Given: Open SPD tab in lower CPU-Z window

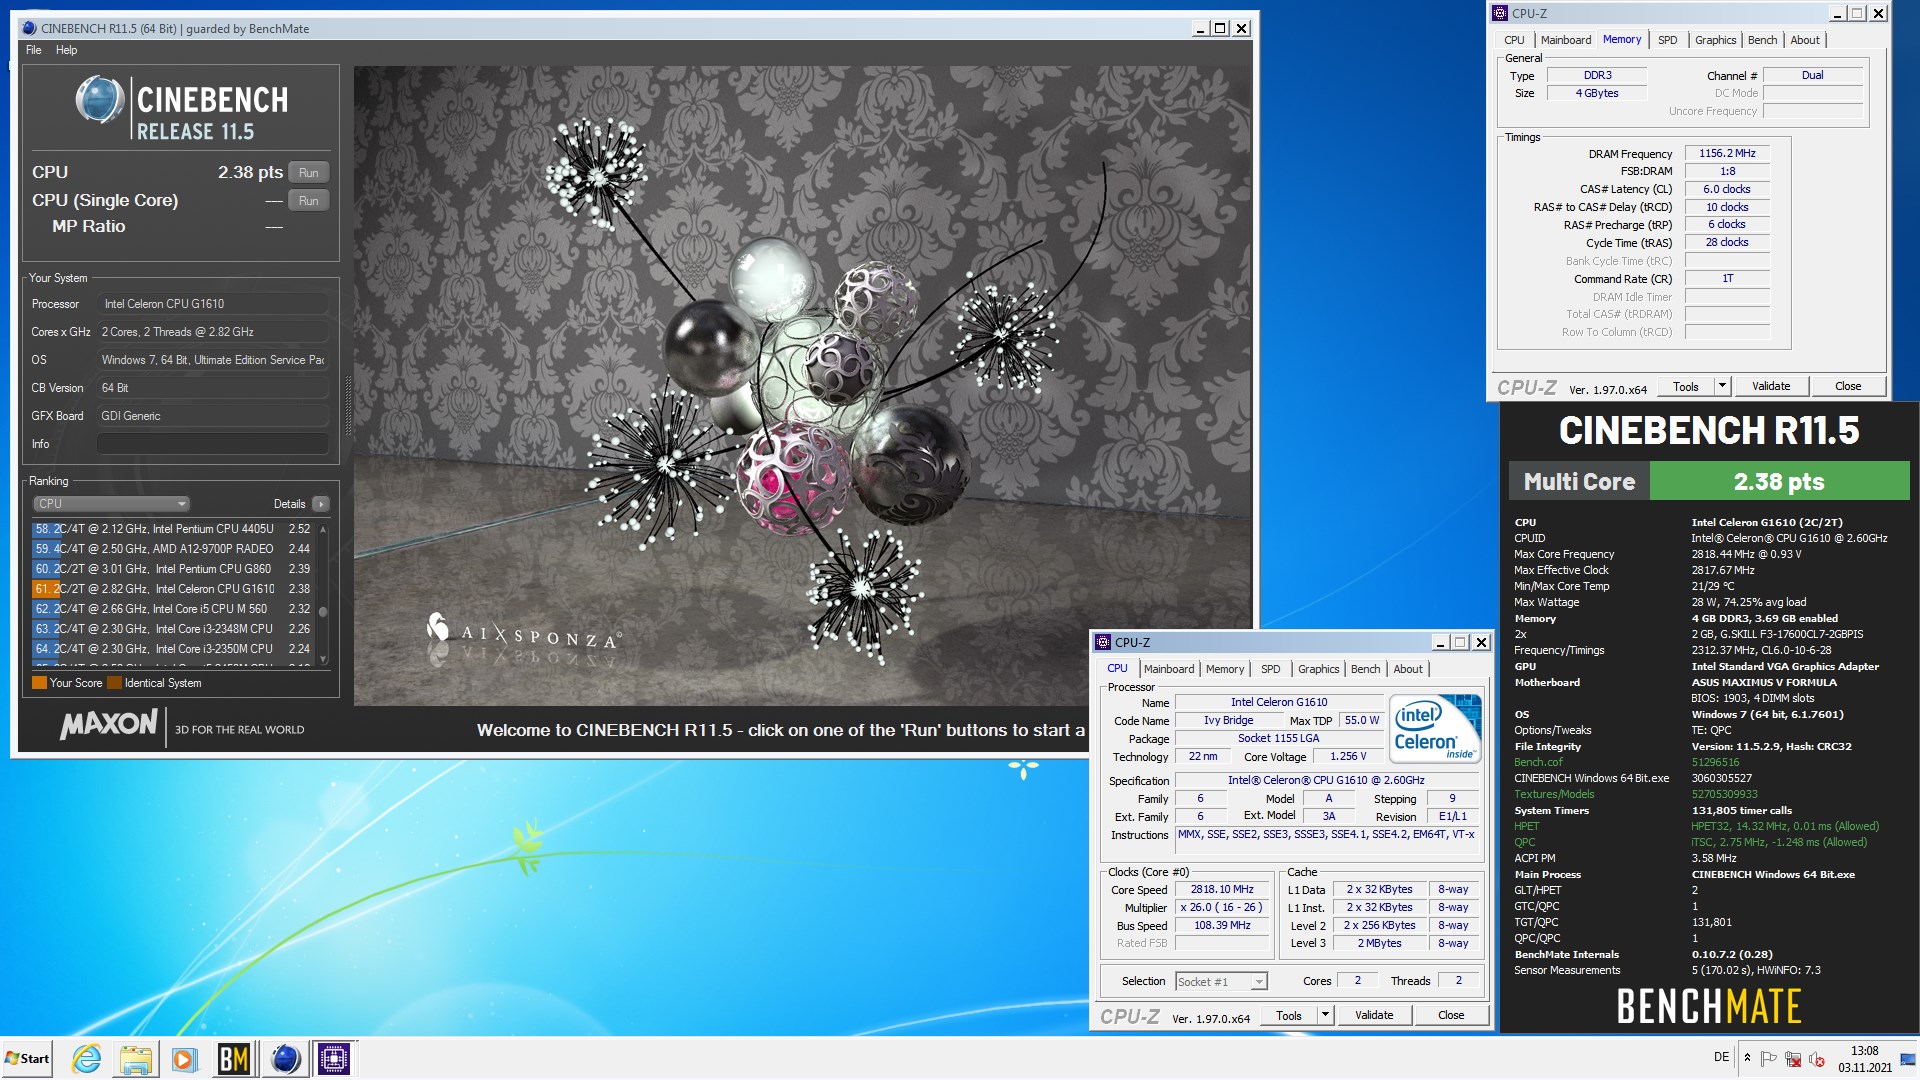Looking at the screenshot, I should click(x=1270, y=669).
